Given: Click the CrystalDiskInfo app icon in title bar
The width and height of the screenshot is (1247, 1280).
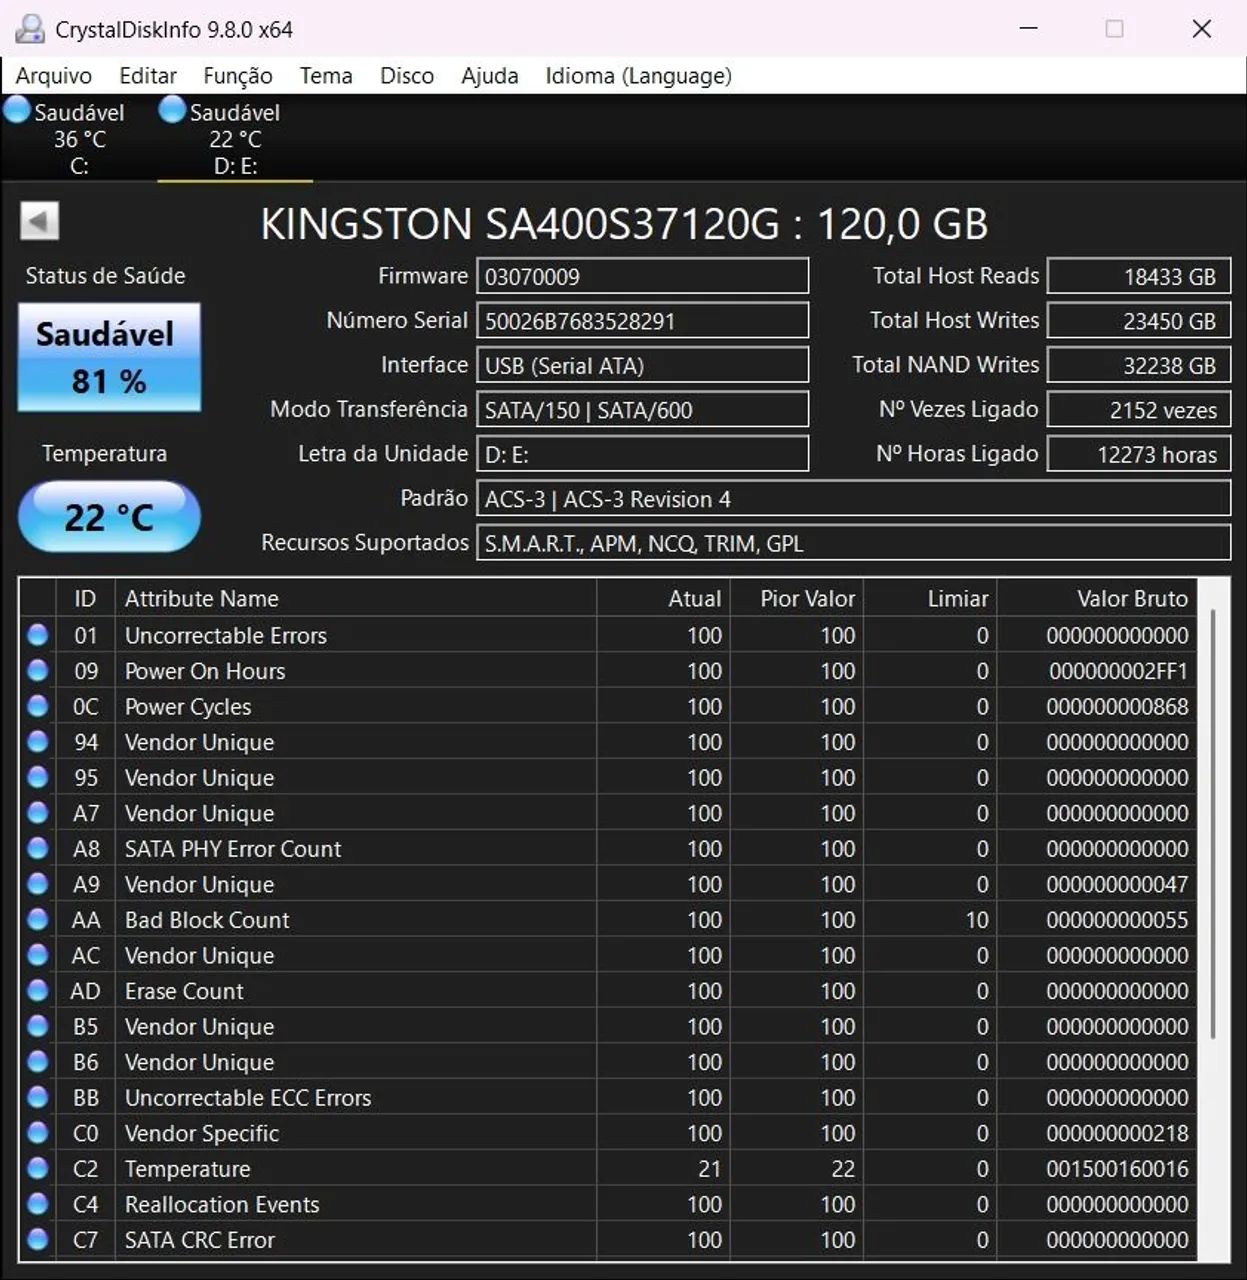Looking at the screenshot, I should tap(30, 29).
